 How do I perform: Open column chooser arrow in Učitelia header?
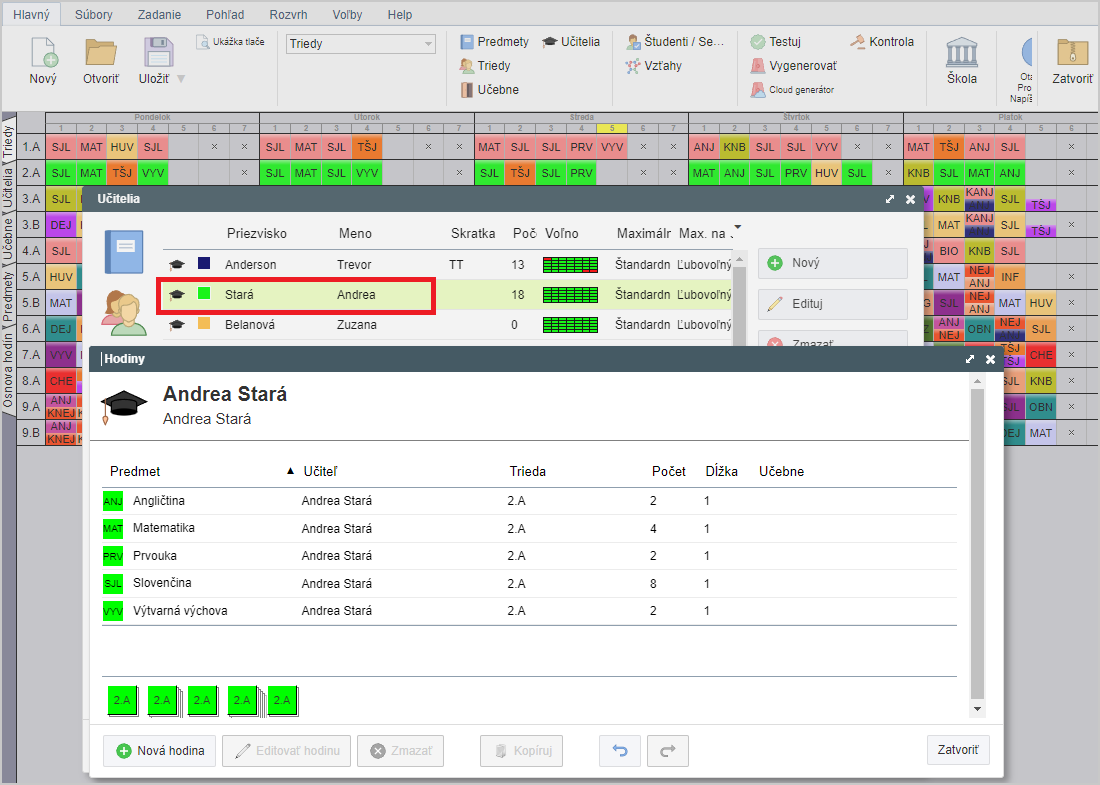(737, 227)
